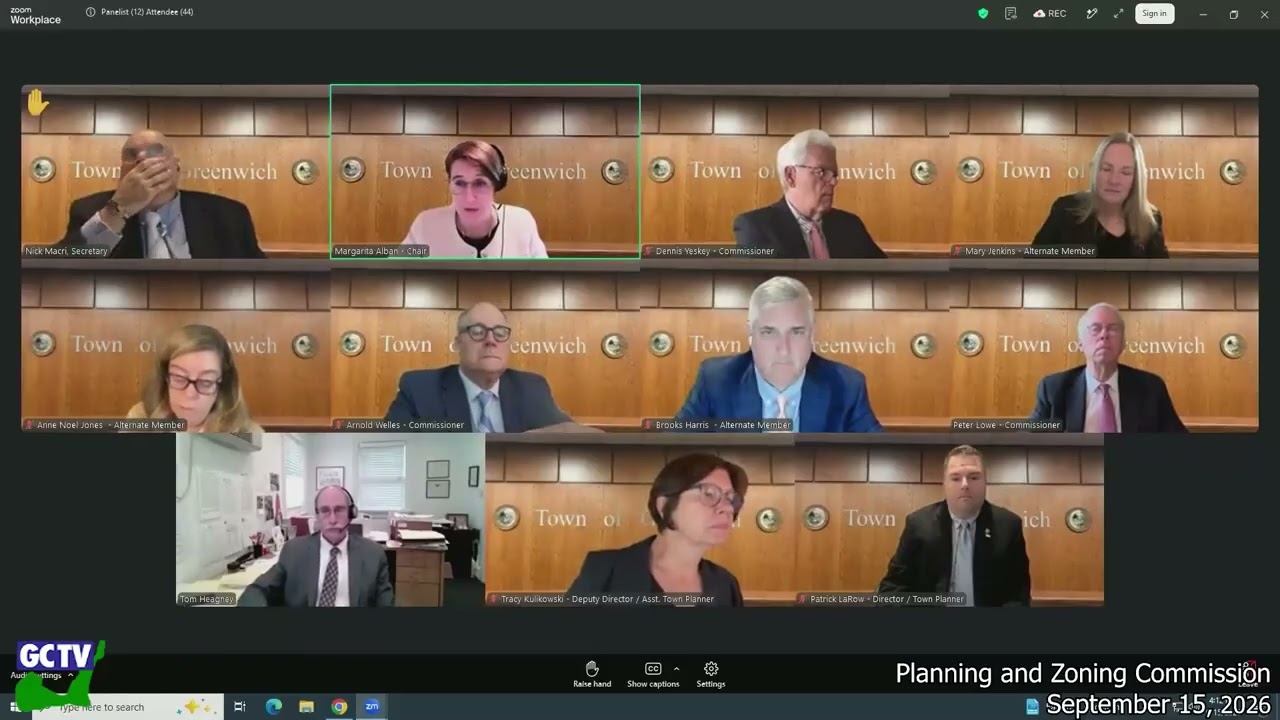Select Dennis Yeskey Commissioner video tile
Image resolution: width=1280 pixels, height=720 pixels.
795,172
